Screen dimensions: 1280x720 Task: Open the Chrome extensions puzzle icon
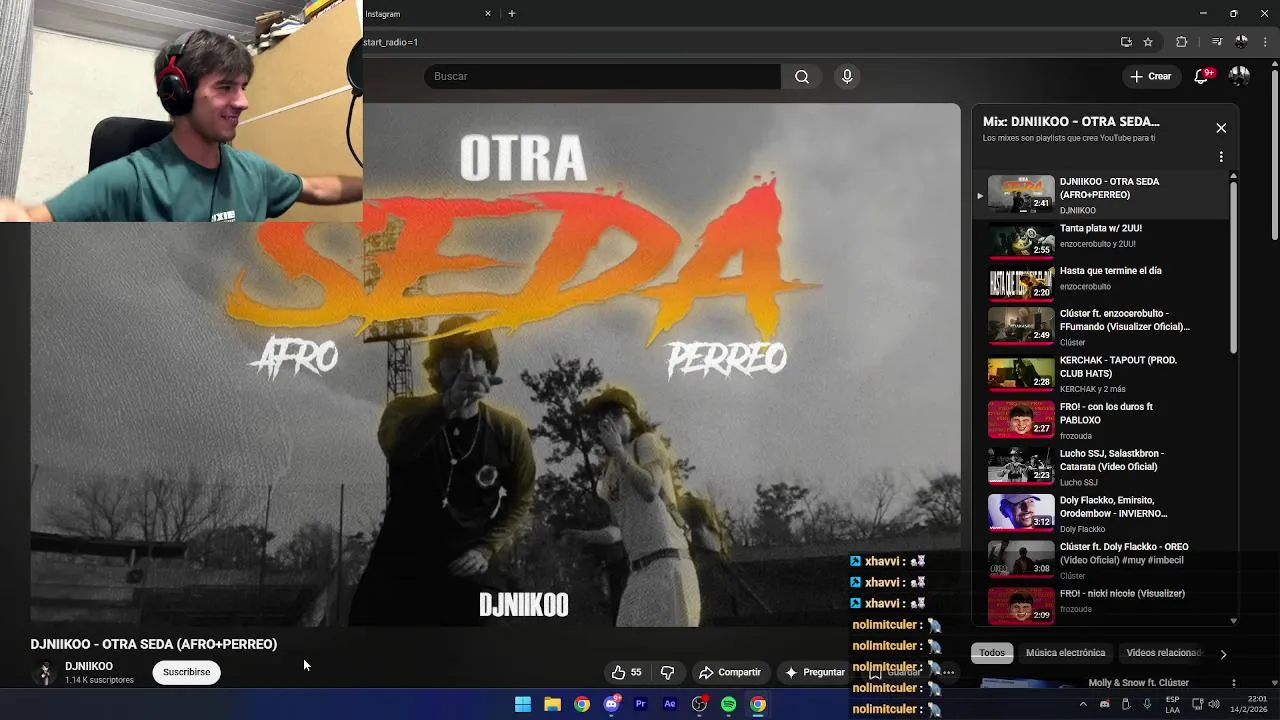click(1182, 42)
